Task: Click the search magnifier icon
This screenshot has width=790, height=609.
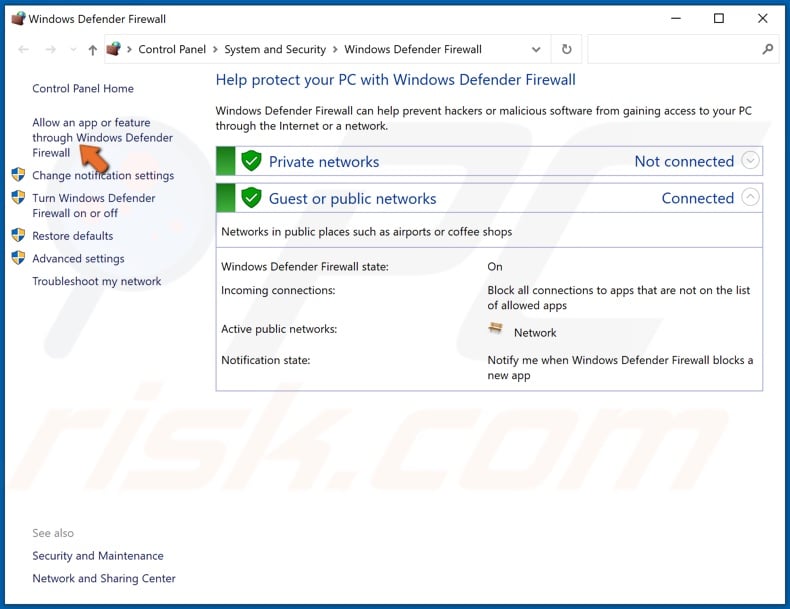Action: pyautogui.click(x=768, y=49)
